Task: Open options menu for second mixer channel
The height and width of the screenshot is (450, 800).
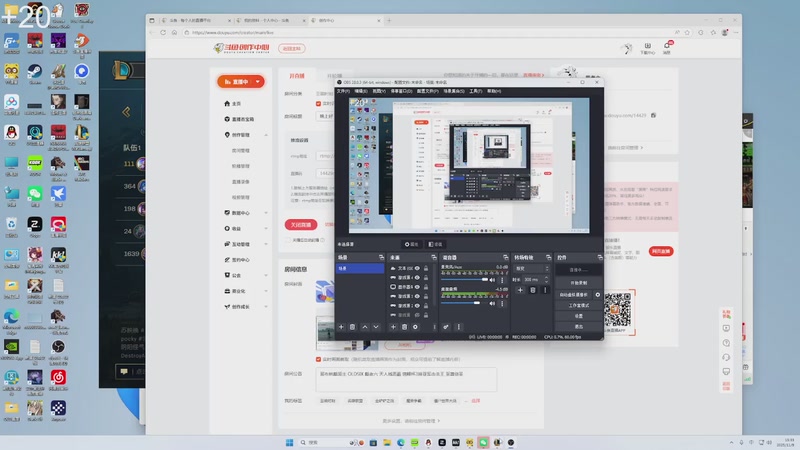Action: [502, 303]
